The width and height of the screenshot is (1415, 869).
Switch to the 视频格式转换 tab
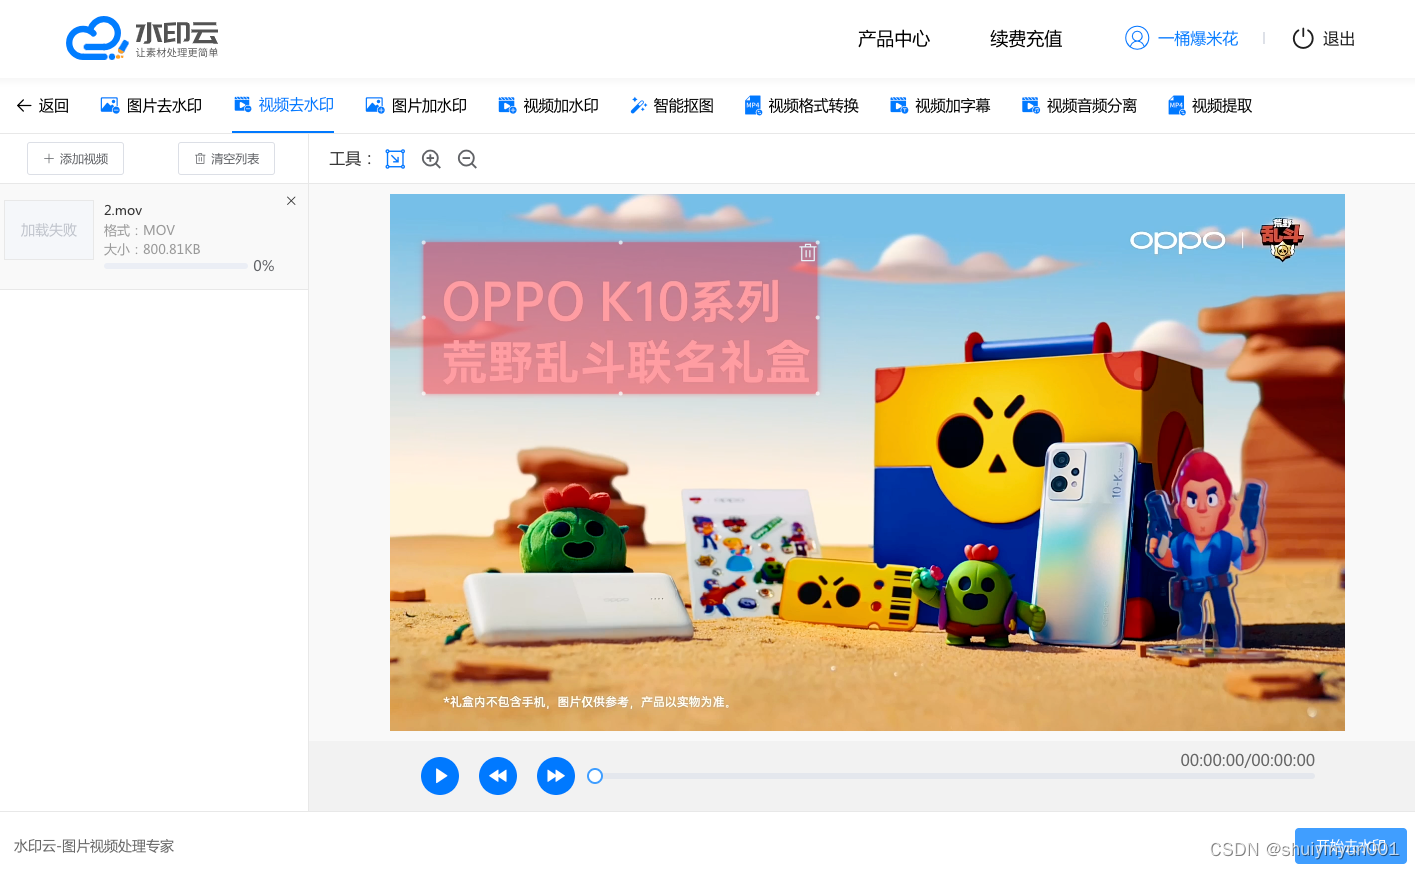tap(801, 106)
